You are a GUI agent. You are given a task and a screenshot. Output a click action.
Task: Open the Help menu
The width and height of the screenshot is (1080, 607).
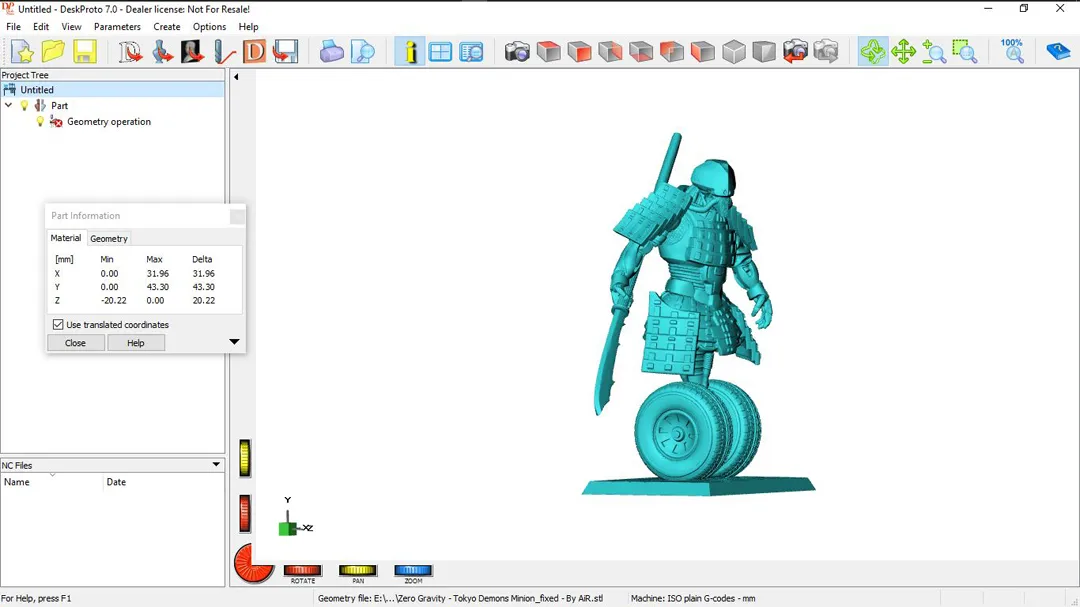coord(248,27)
